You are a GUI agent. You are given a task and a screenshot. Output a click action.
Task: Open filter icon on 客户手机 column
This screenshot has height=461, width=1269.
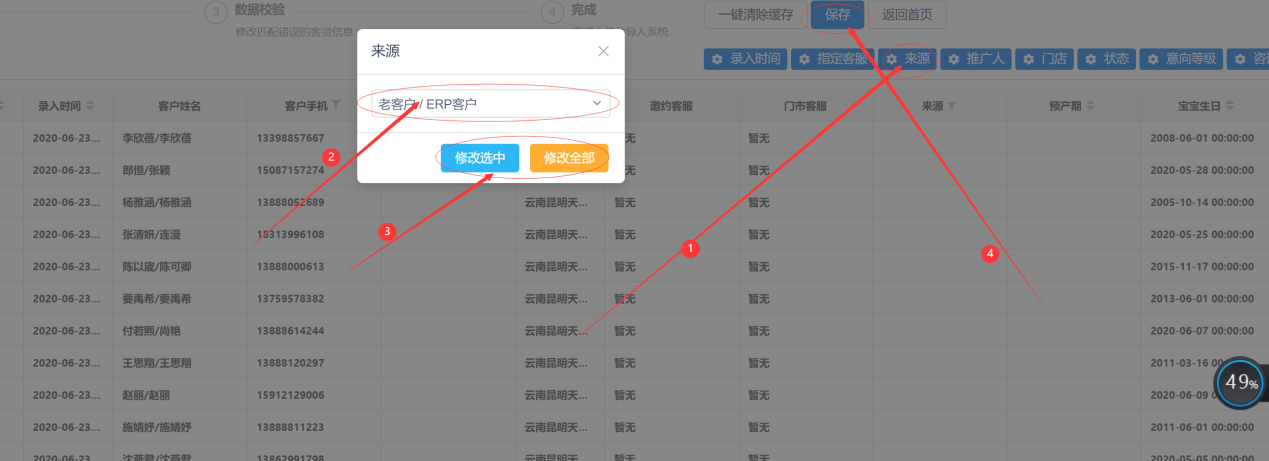[x=336, y=106]
